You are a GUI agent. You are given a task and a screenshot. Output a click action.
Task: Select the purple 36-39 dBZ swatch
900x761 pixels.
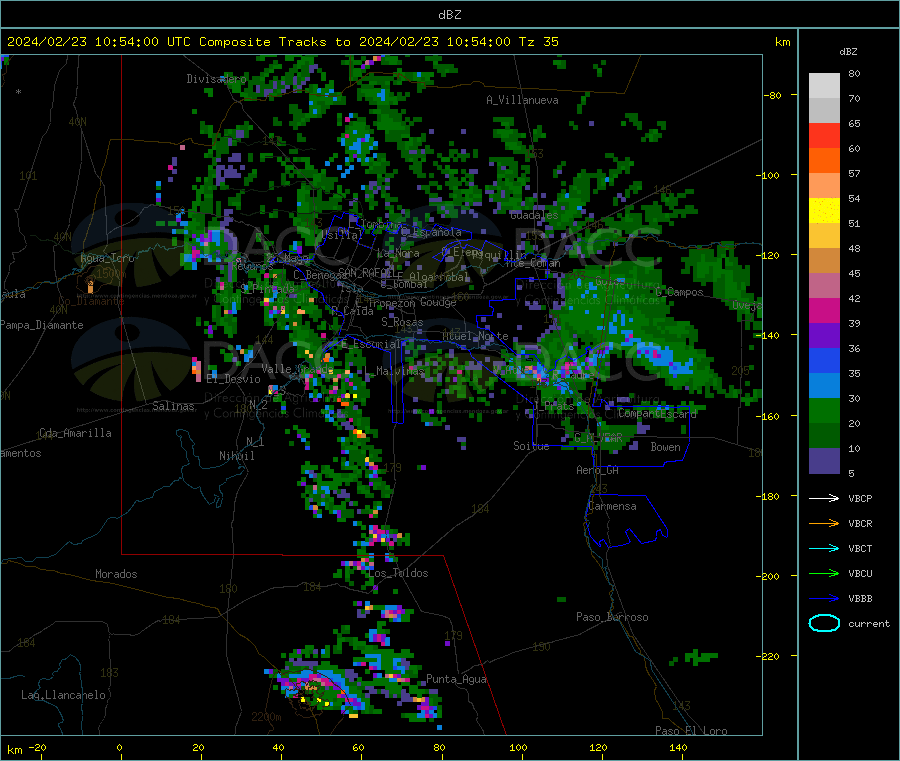(x=824, y=336)
